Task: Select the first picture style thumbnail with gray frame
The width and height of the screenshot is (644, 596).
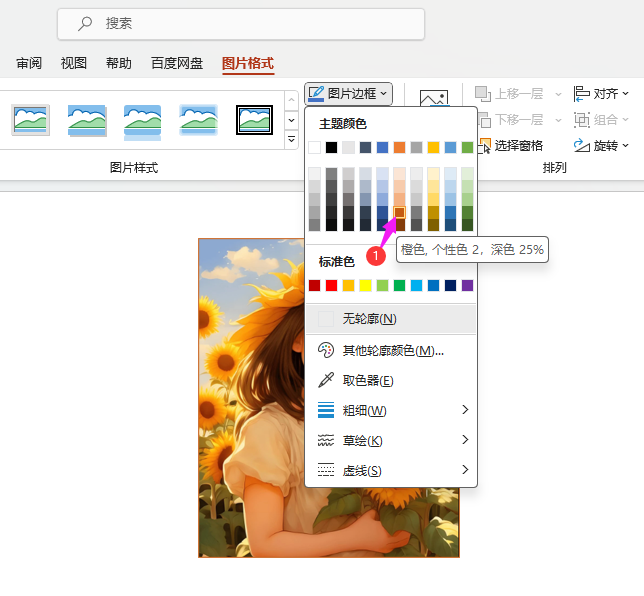Action: click(30, 120)
